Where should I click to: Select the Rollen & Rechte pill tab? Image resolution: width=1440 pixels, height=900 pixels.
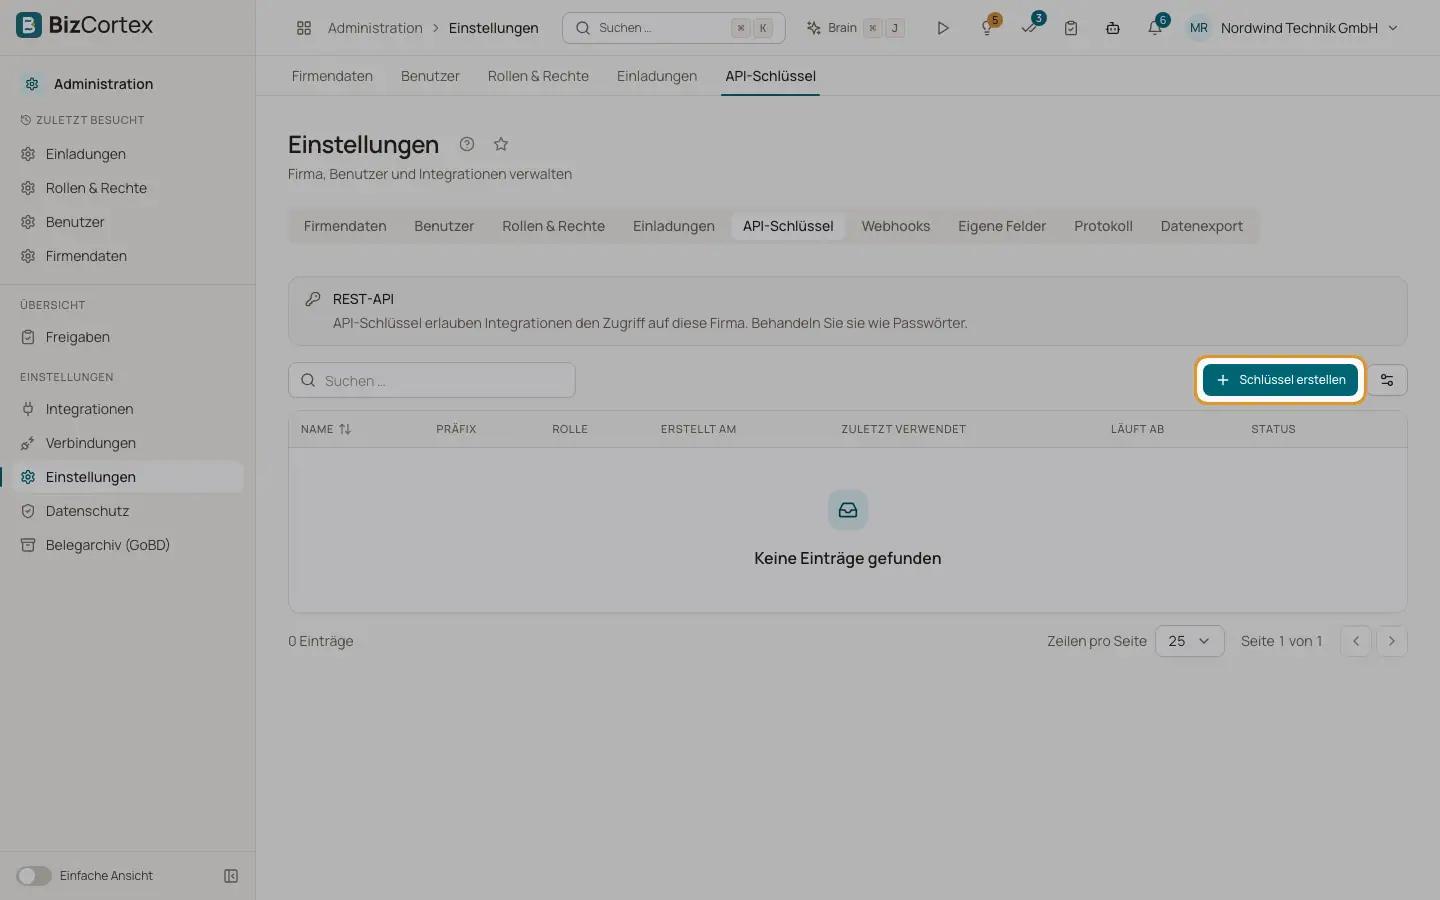[553, 226]
